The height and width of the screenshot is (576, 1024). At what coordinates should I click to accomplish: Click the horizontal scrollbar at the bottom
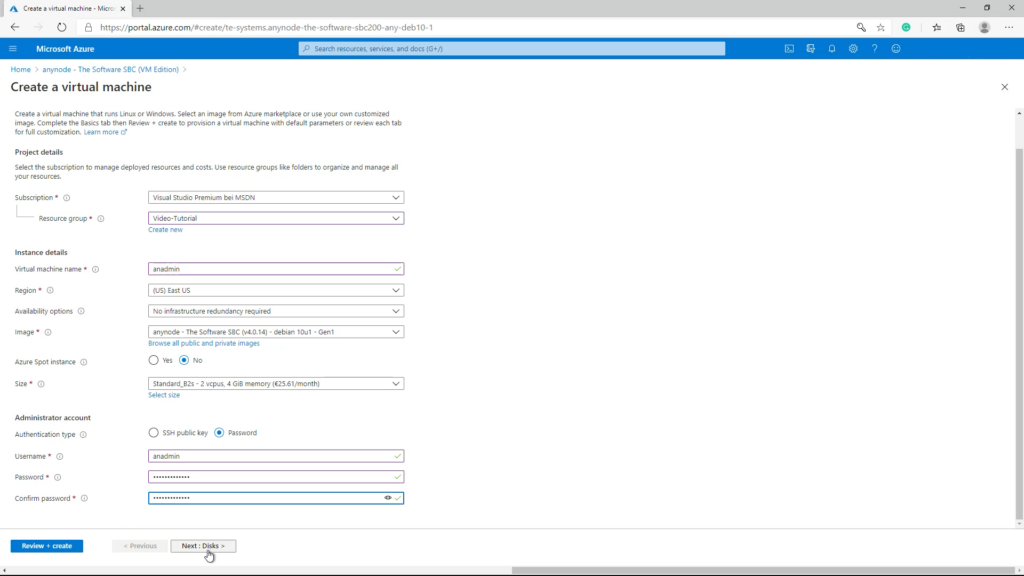[763, 570]
